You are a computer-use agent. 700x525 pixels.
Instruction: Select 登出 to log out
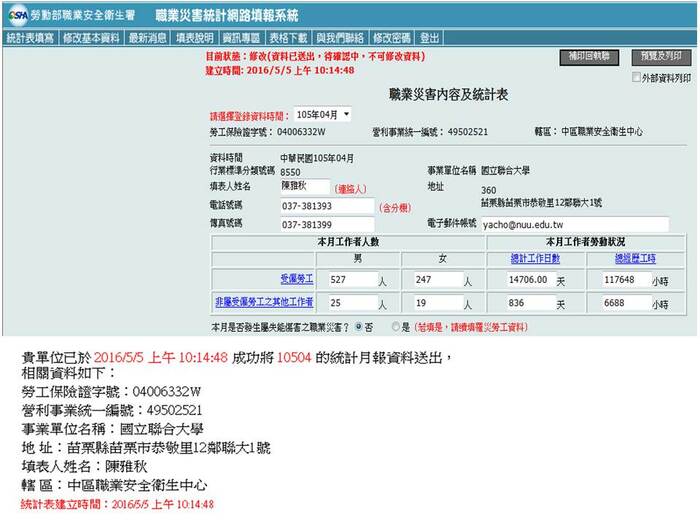[429, 38]
